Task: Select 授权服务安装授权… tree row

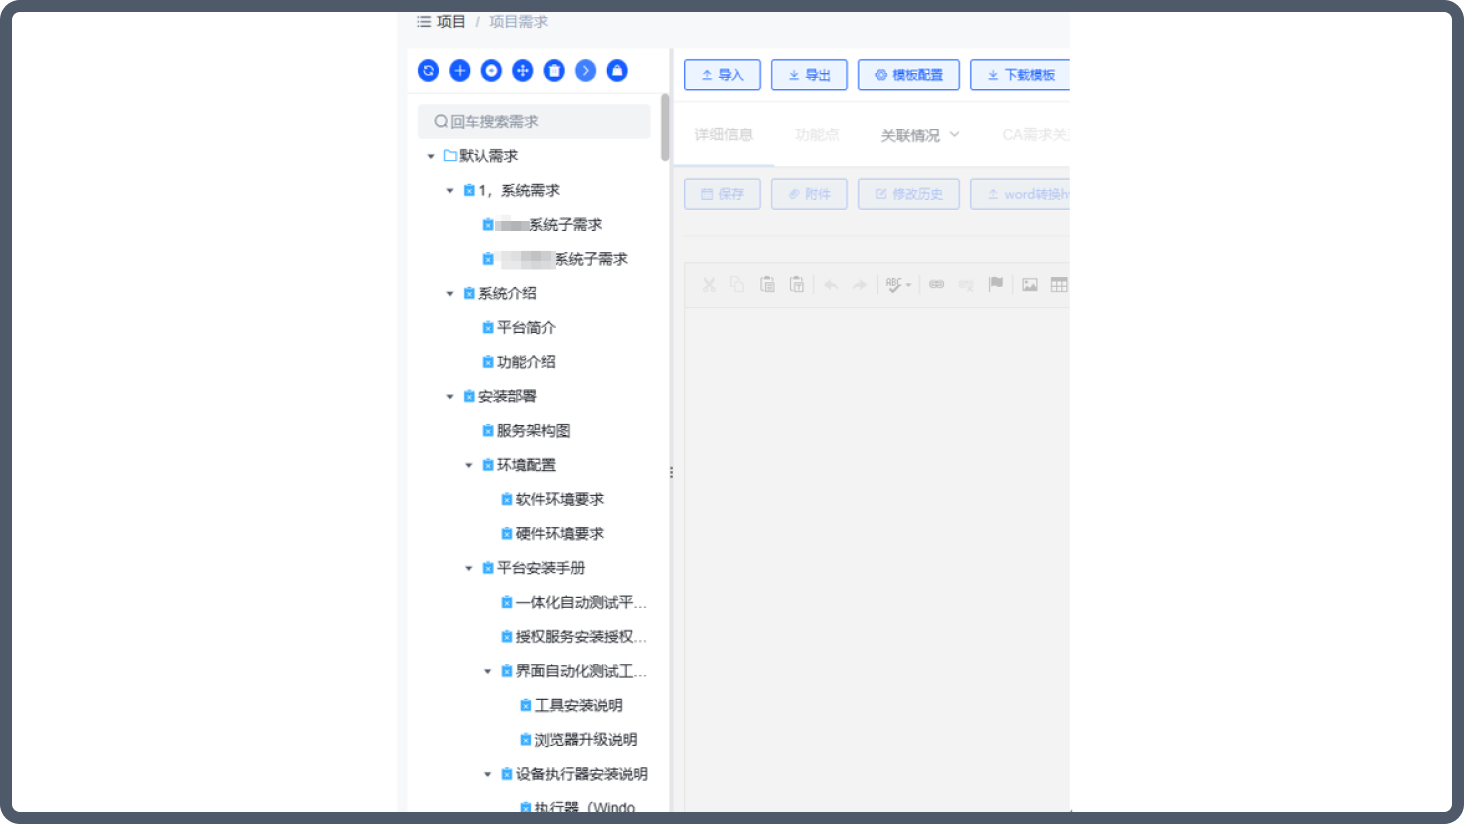Action: click(x=574, y=637)
